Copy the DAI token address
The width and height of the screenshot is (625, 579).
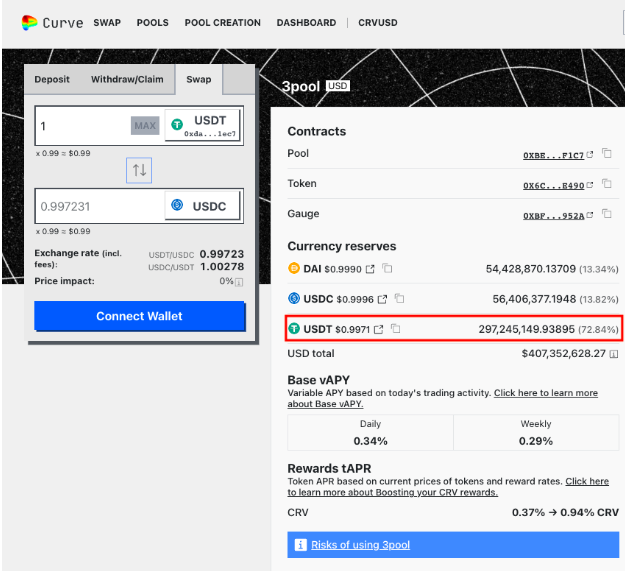[387, 268]
